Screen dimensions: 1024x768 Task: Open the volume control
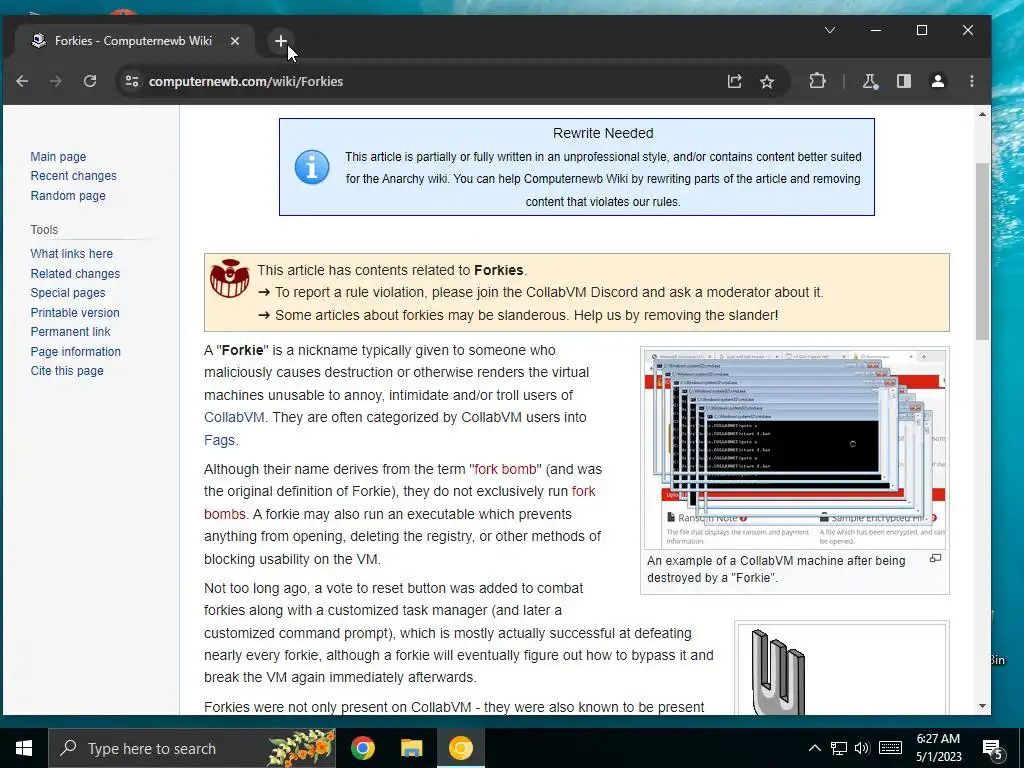pos(862,748)
